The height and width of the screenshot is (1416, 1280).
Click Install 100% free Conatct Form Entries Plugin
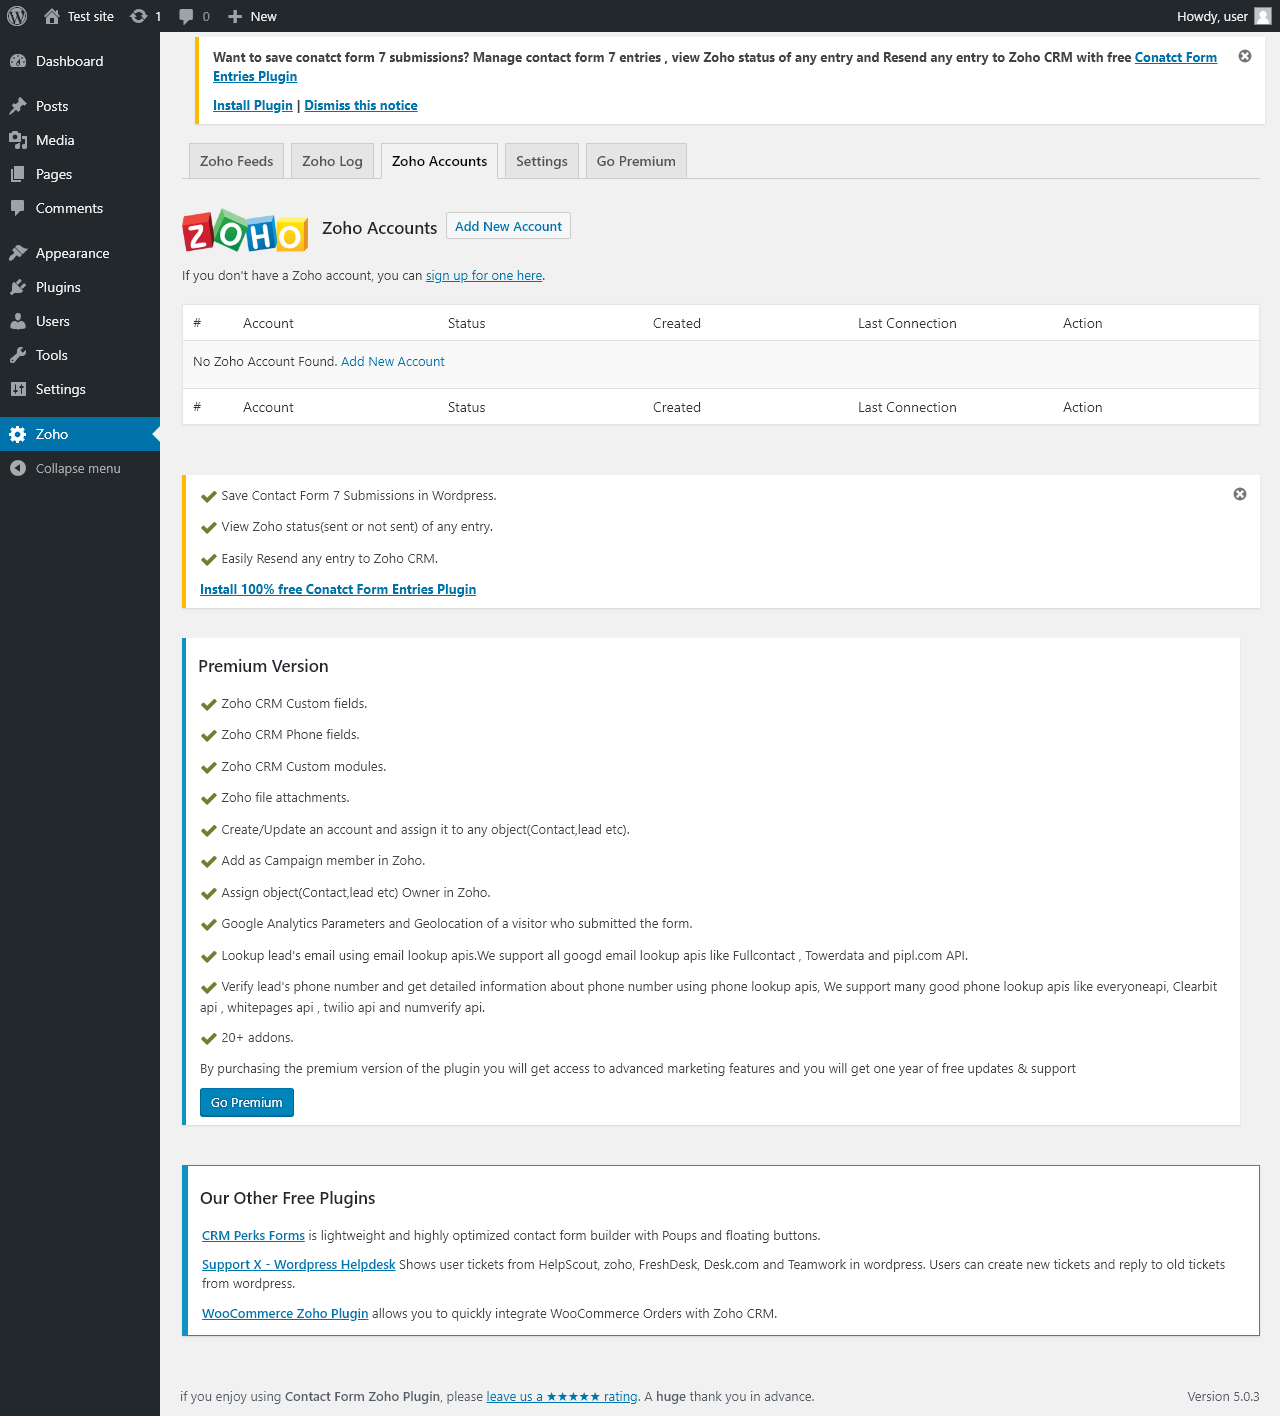coord(338,589)
